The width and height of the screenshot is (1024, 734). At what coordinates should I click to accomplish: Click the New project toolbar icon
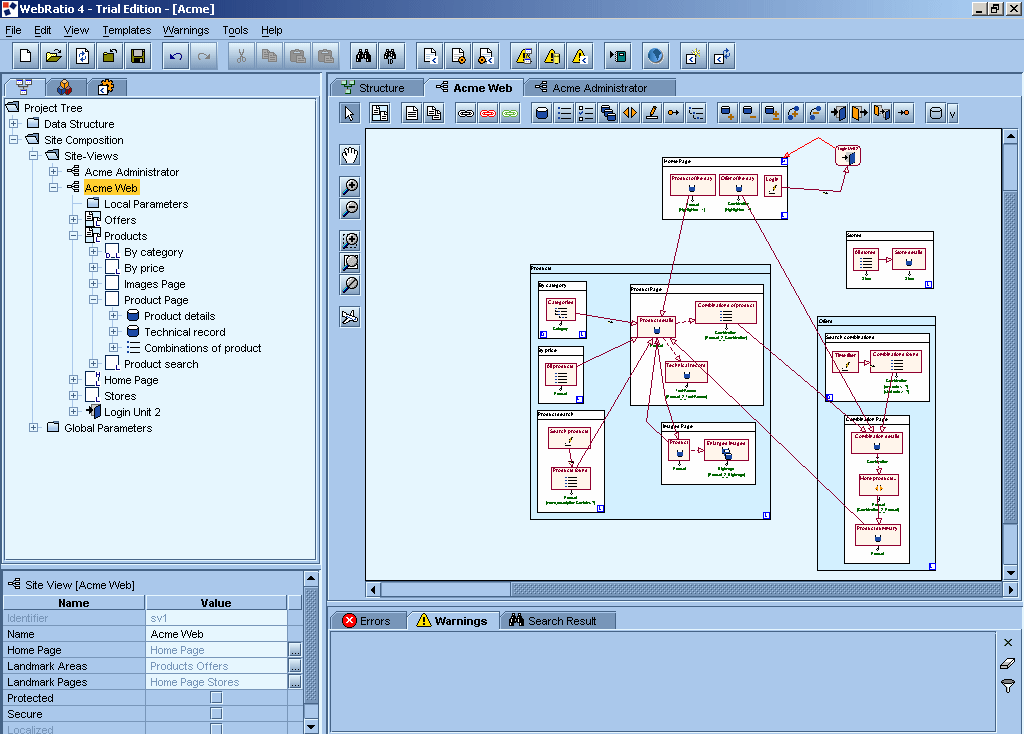tap(25, 56)
